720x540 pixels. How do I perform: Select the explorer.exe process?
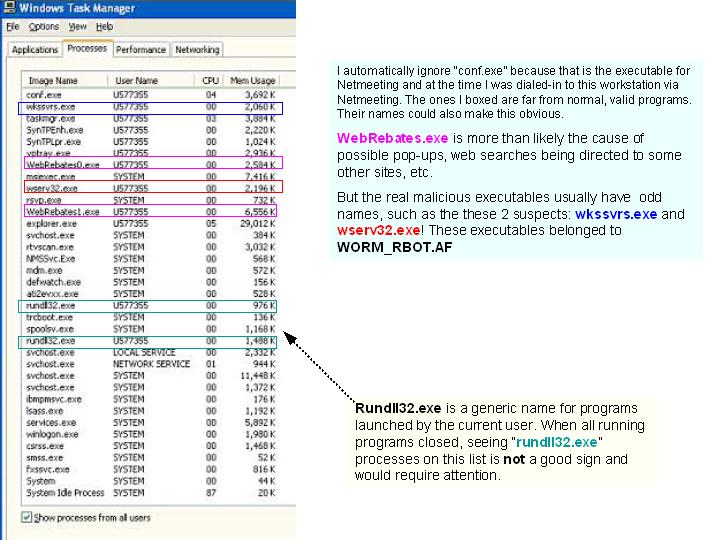(151, 224)
